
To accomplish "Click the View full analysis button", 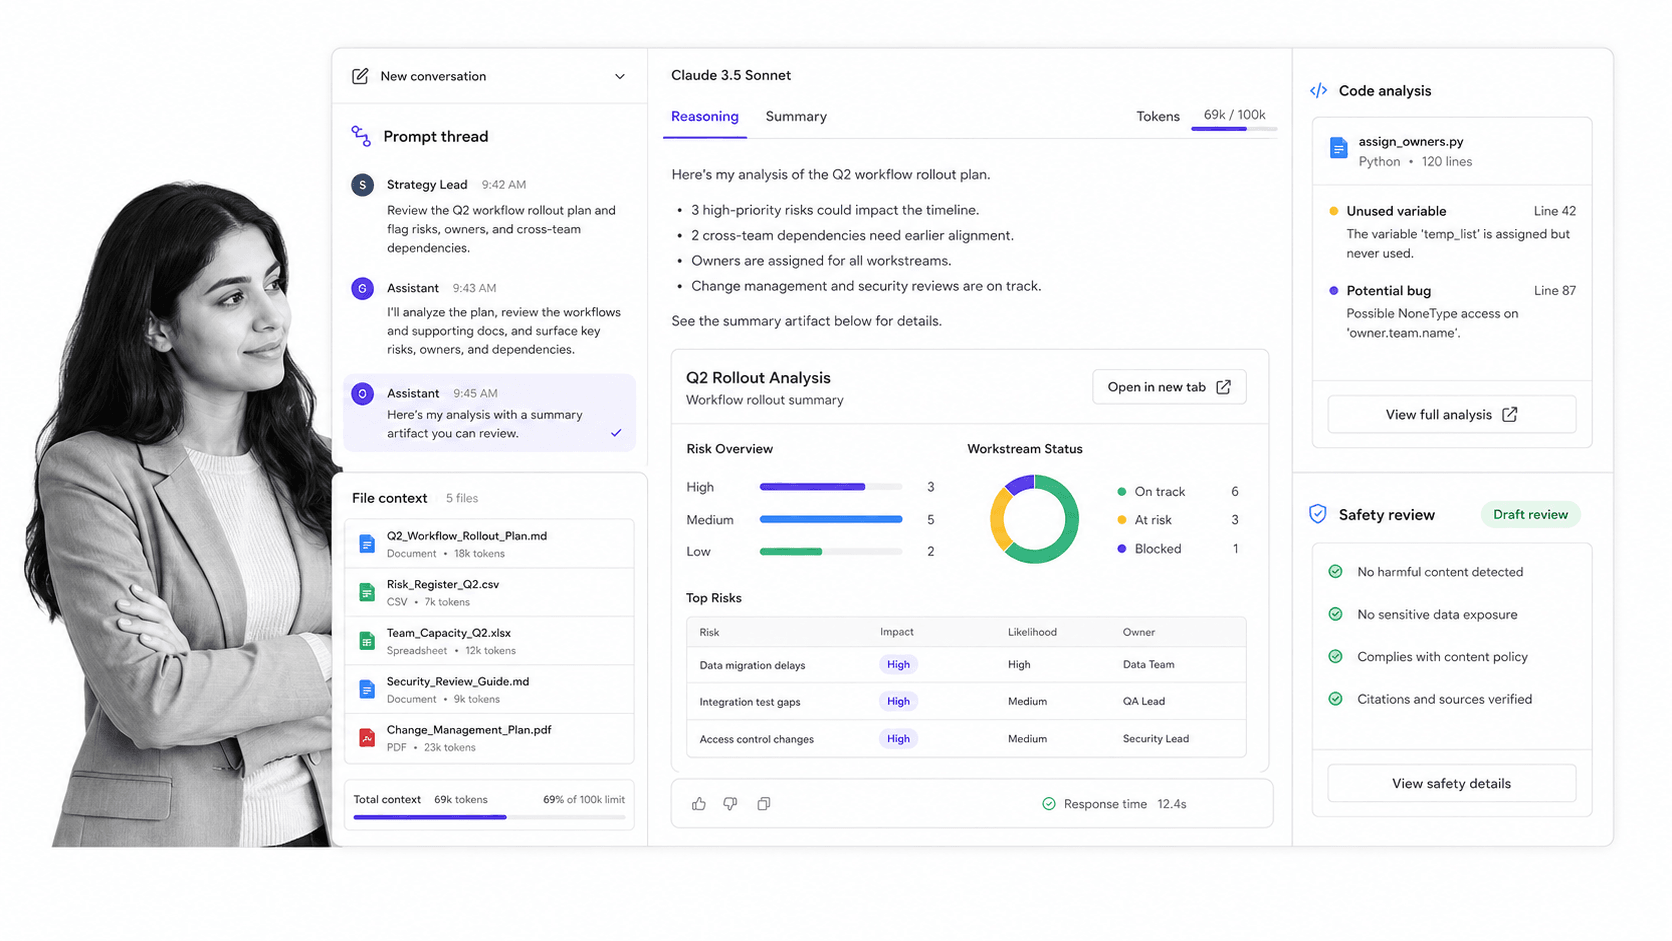I will coord(1451,415).
